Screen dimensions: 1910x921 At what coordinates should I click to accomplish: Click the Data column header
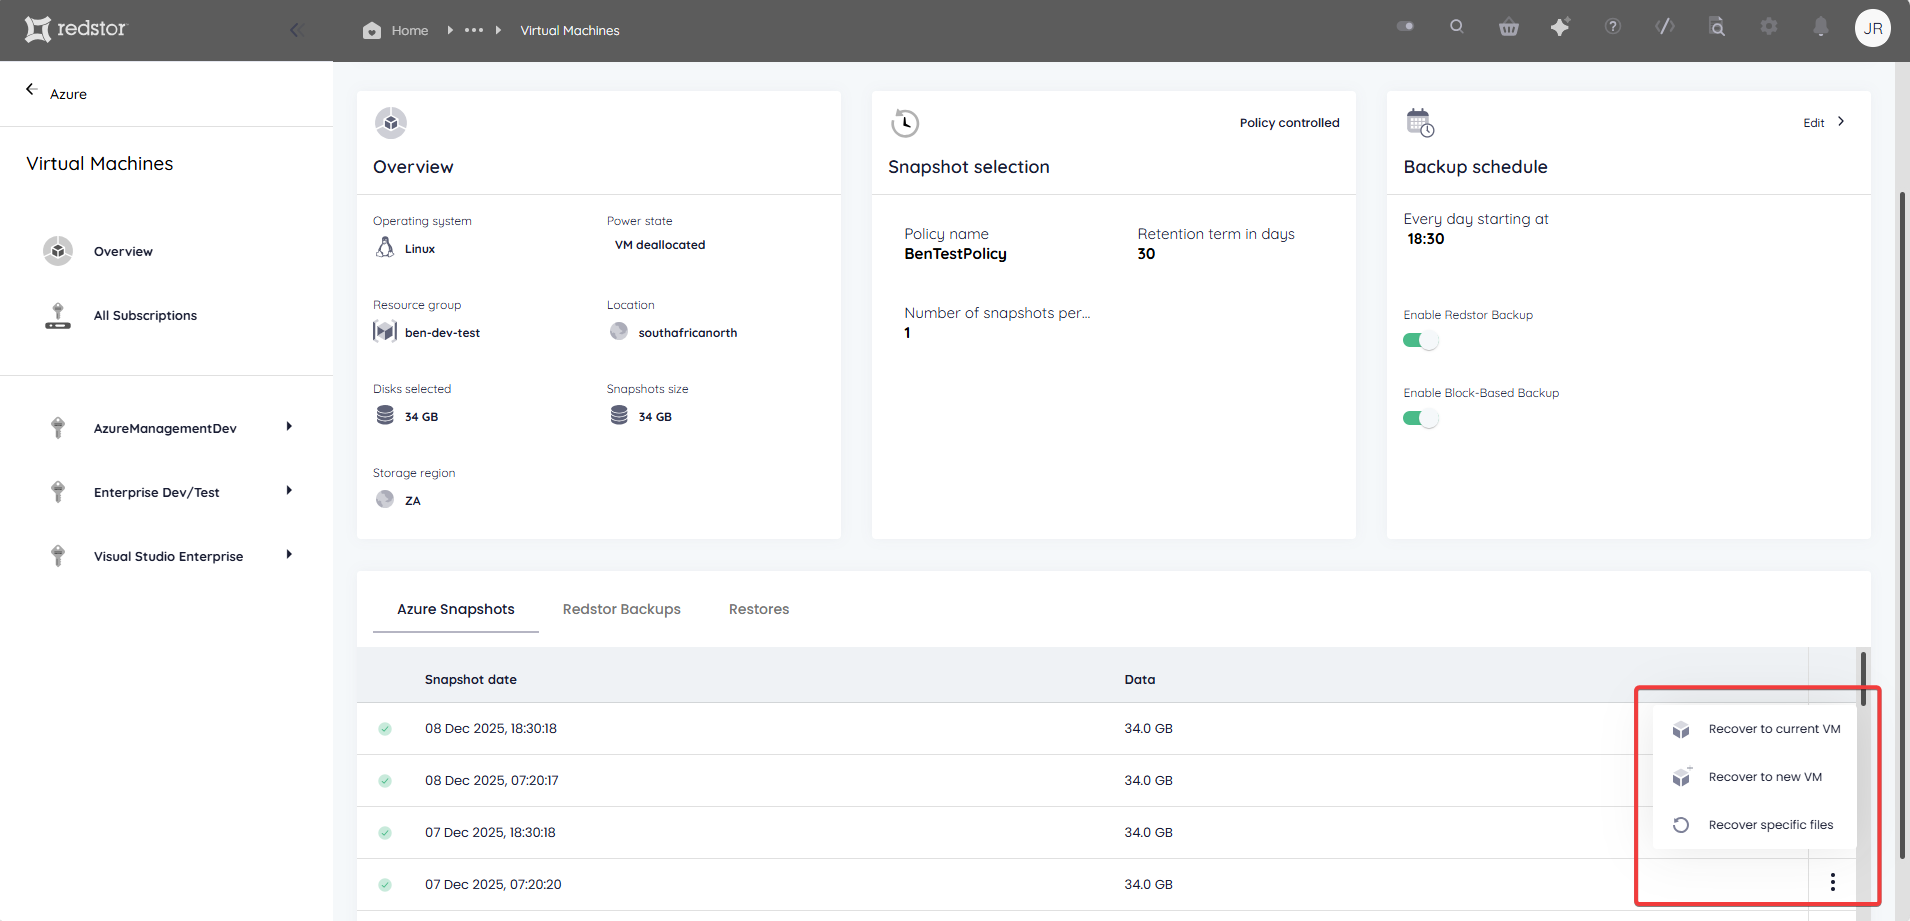point(1140,680)
